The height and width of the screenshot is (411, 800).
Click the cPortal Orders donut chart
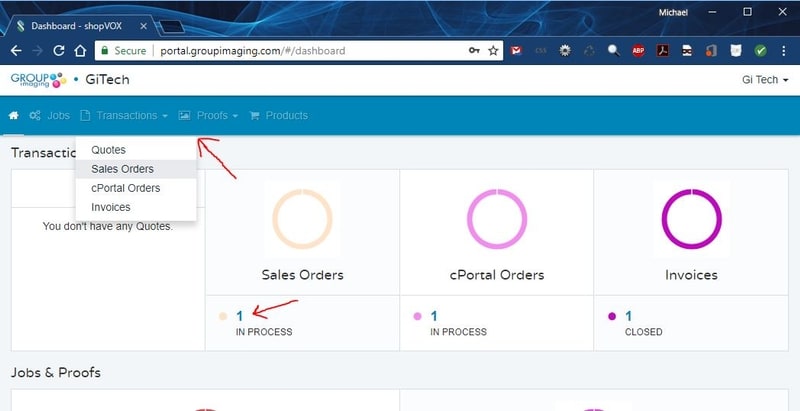(x=496, y=219)
